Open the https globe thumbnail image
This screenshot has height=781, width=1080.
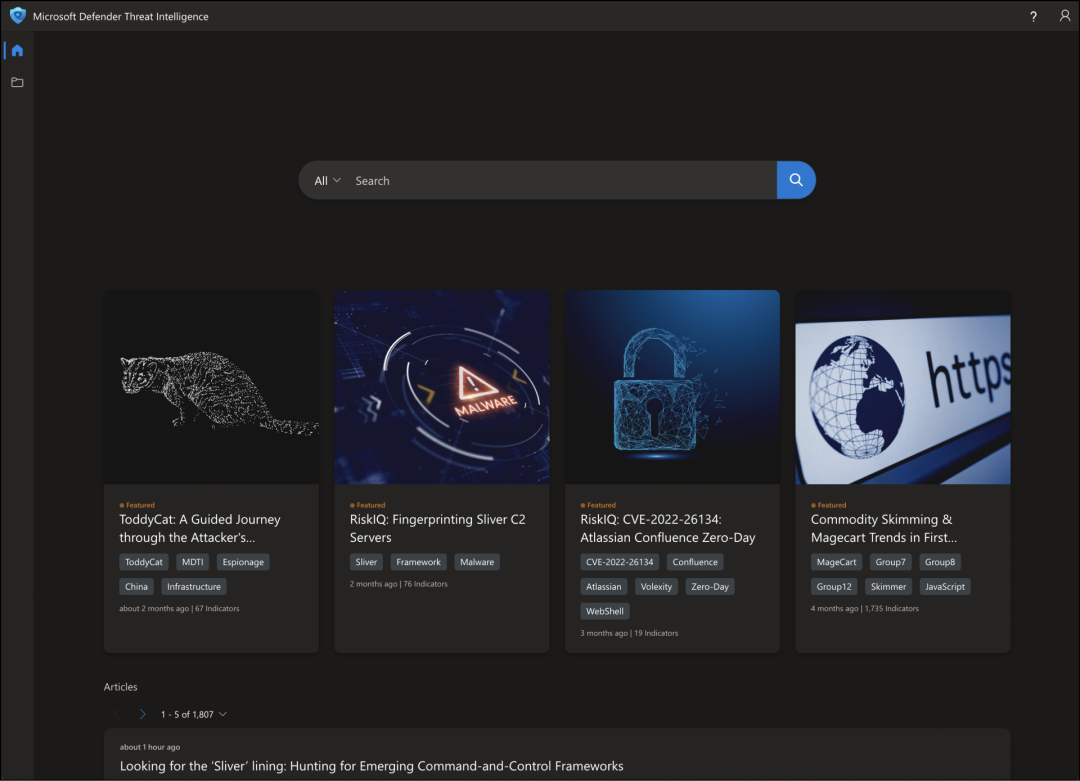tap(903, 387)
